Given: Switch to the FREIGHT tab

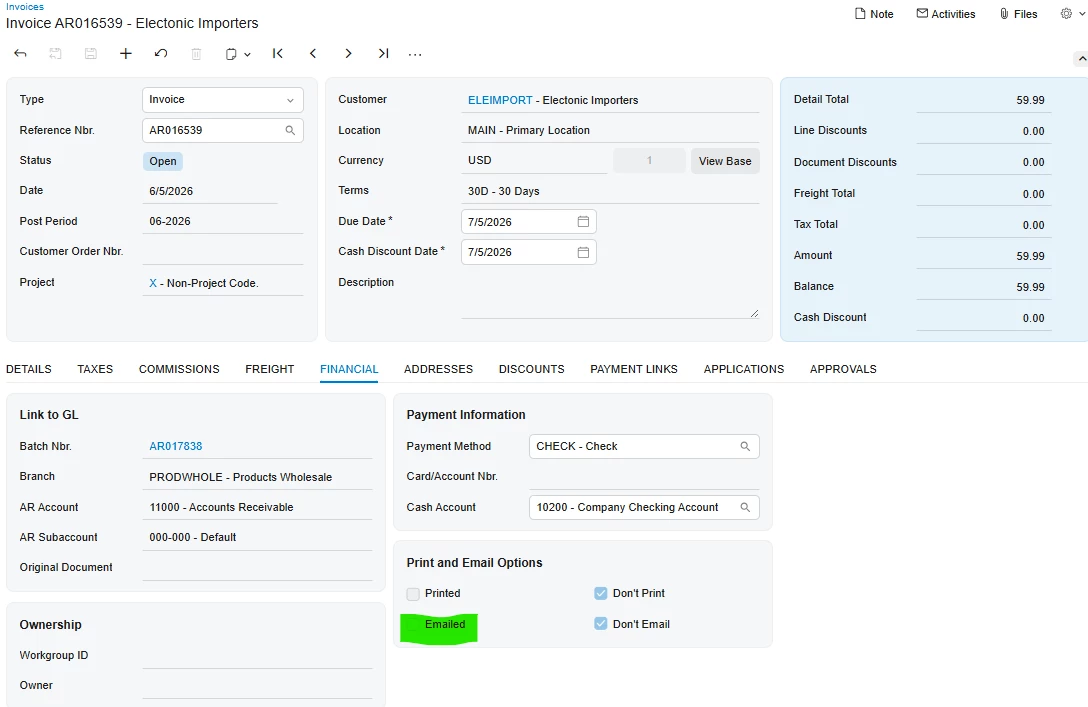Looking at the screenshot, I should (x=269, y=369).
